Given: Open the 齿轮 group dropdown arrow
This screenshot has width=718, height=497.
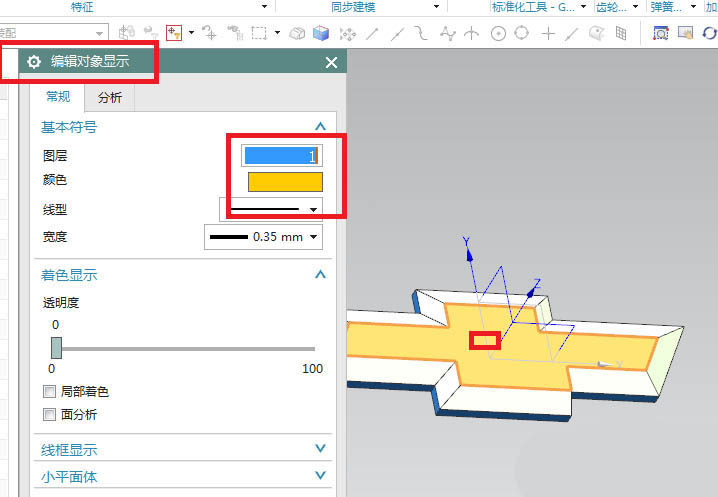Looking at the screenshot, I should (x=636, y=6).
